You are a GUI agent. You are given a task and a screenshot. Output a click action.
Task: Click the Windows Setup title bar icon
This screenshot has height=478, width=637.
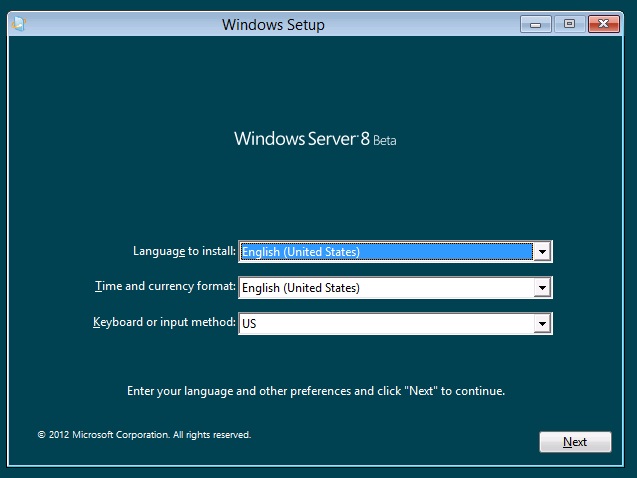17,24
